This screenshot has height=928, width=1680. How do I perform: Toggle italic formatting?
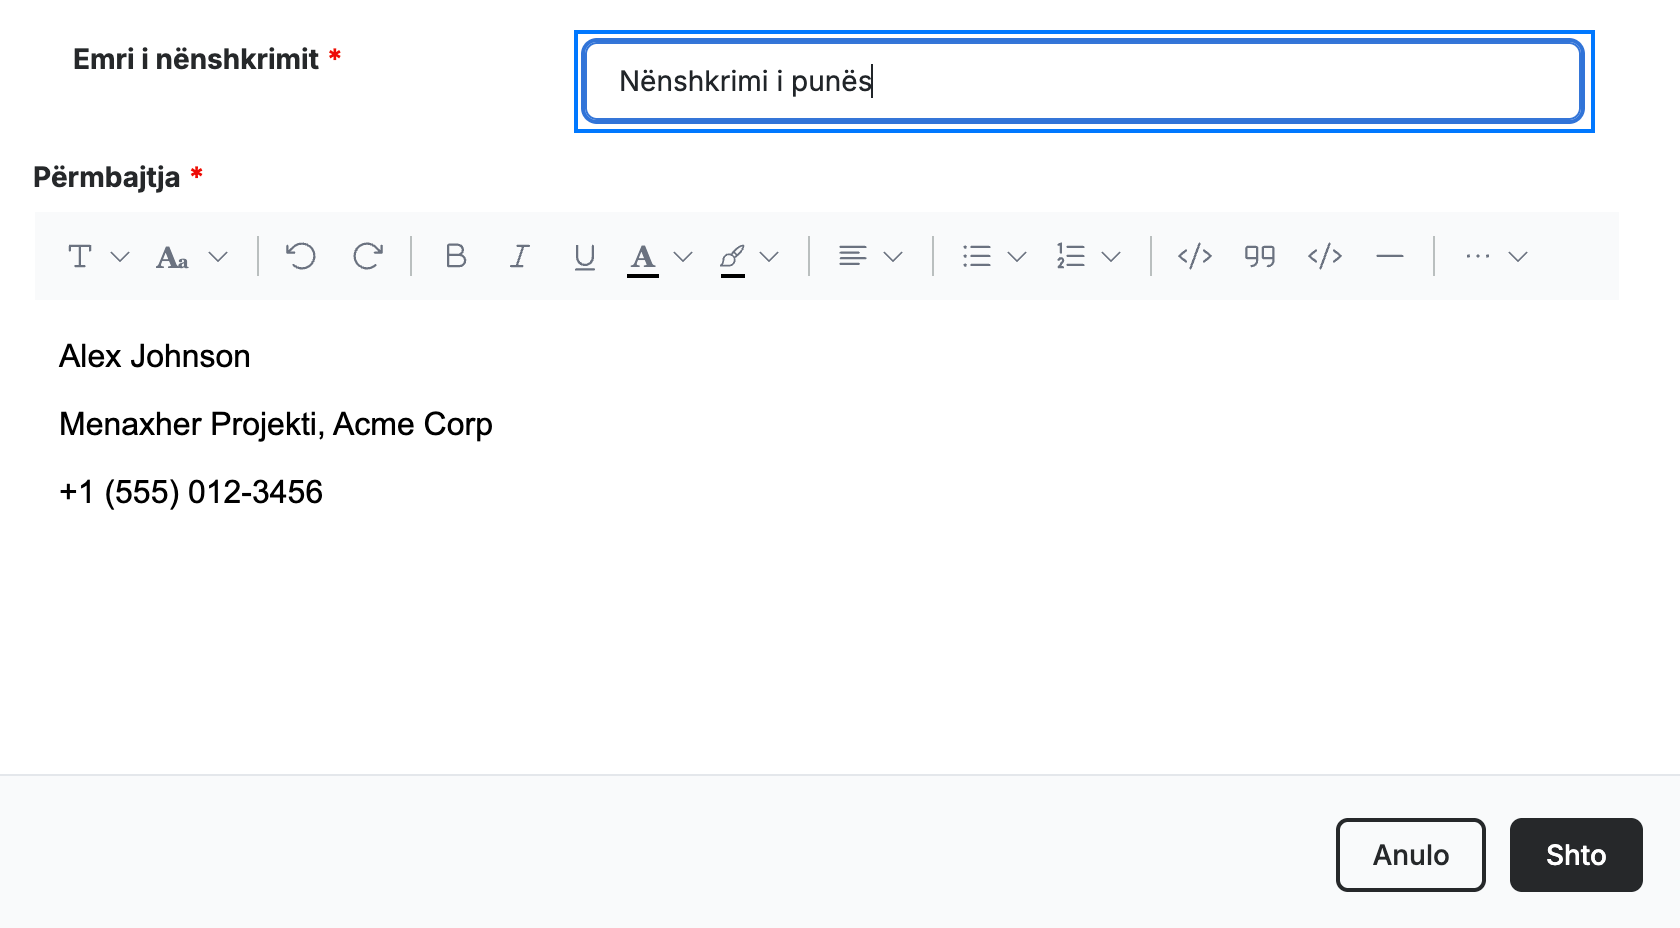520,257
